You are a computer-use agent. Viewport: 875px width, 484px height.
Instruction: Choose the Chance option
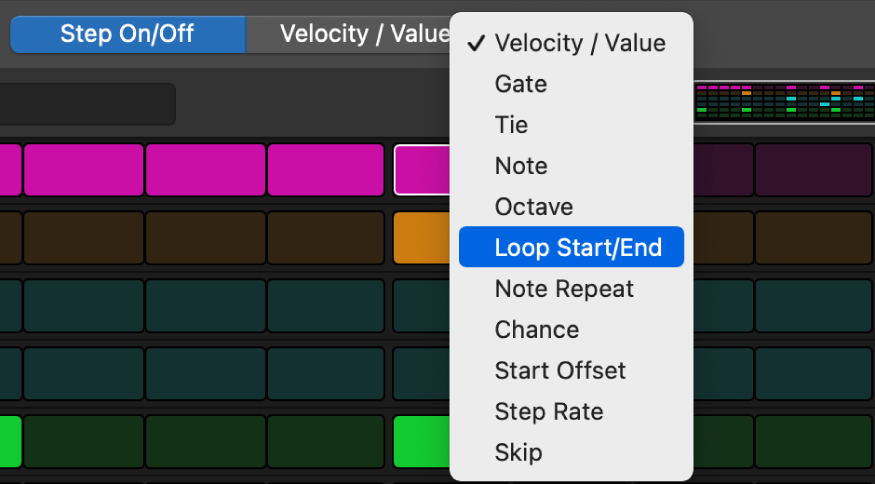point(536,330)
